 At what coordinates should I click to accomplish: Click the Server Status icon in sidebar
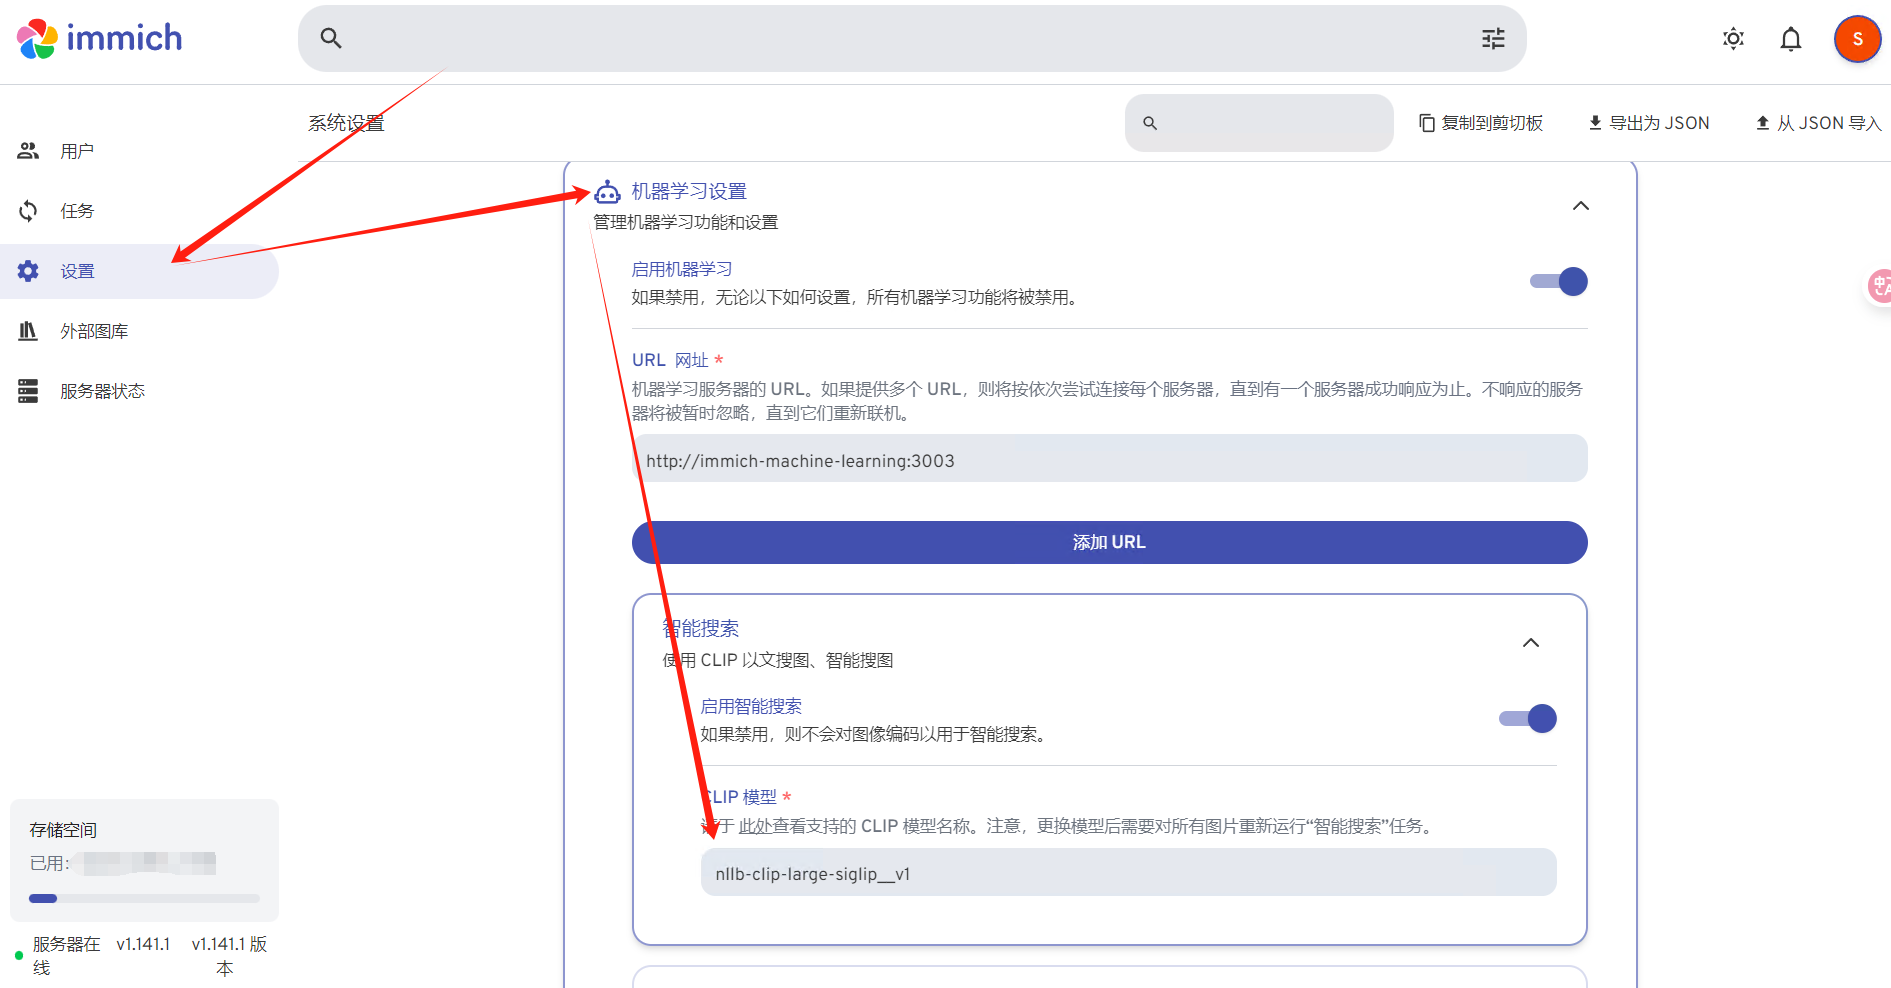pyautogui.click(x=28, y=391)
